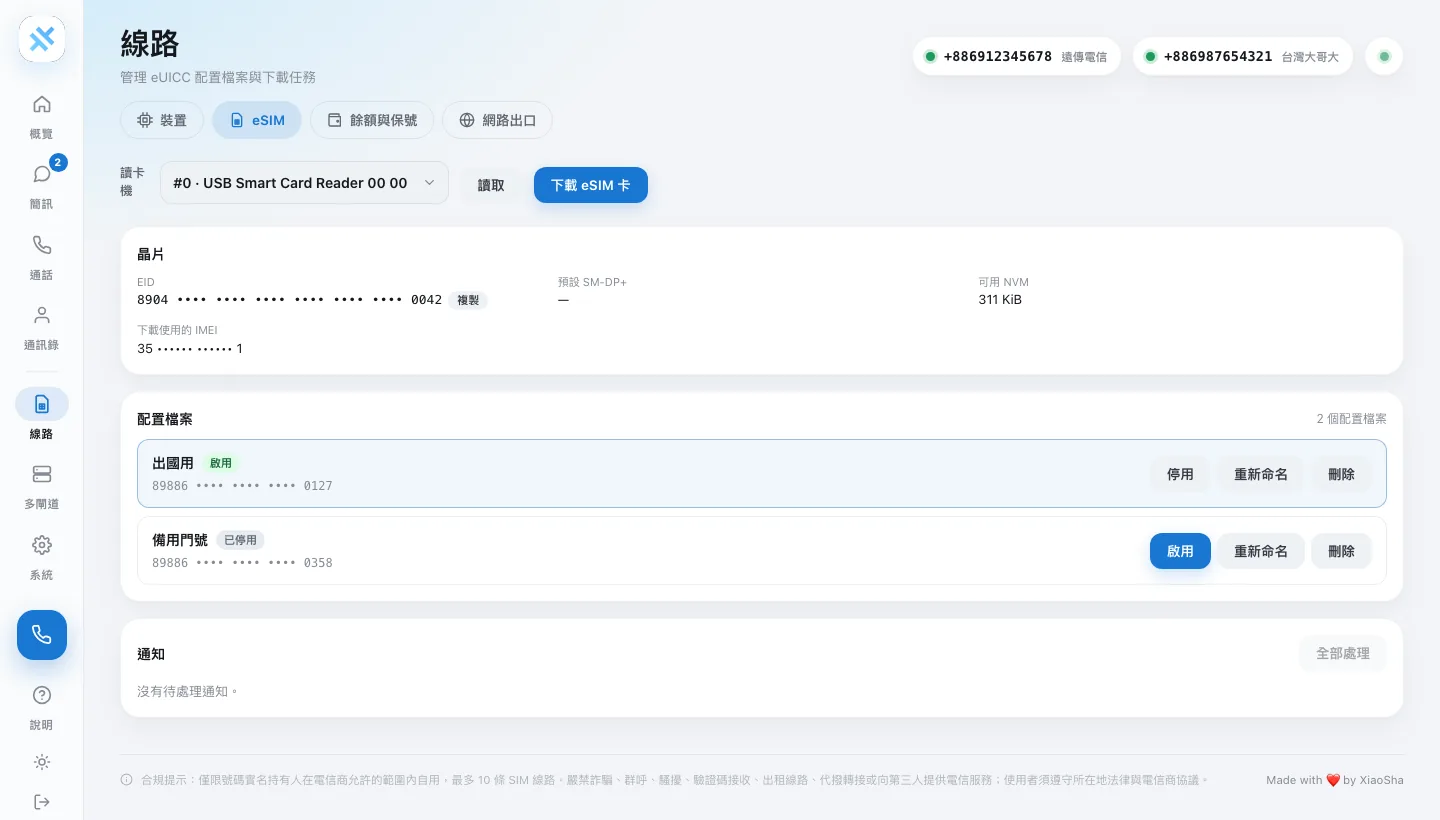Rename the 備用門號 profile
This screenshot has width=1440, height=820.
point(1261,551)
